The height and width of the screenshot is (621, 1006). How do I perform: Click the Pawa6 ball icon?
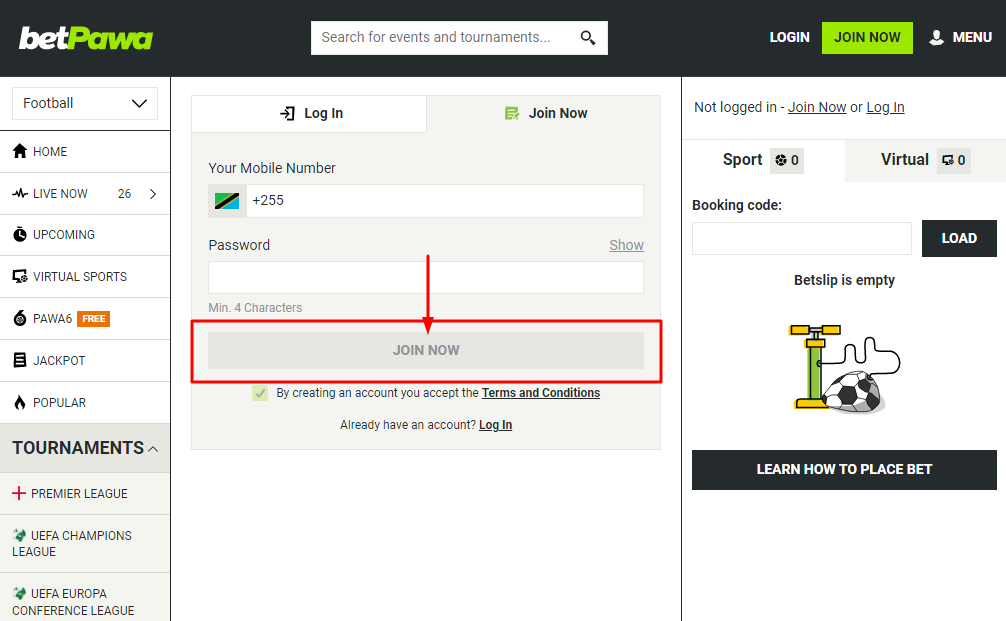point(20,318)
